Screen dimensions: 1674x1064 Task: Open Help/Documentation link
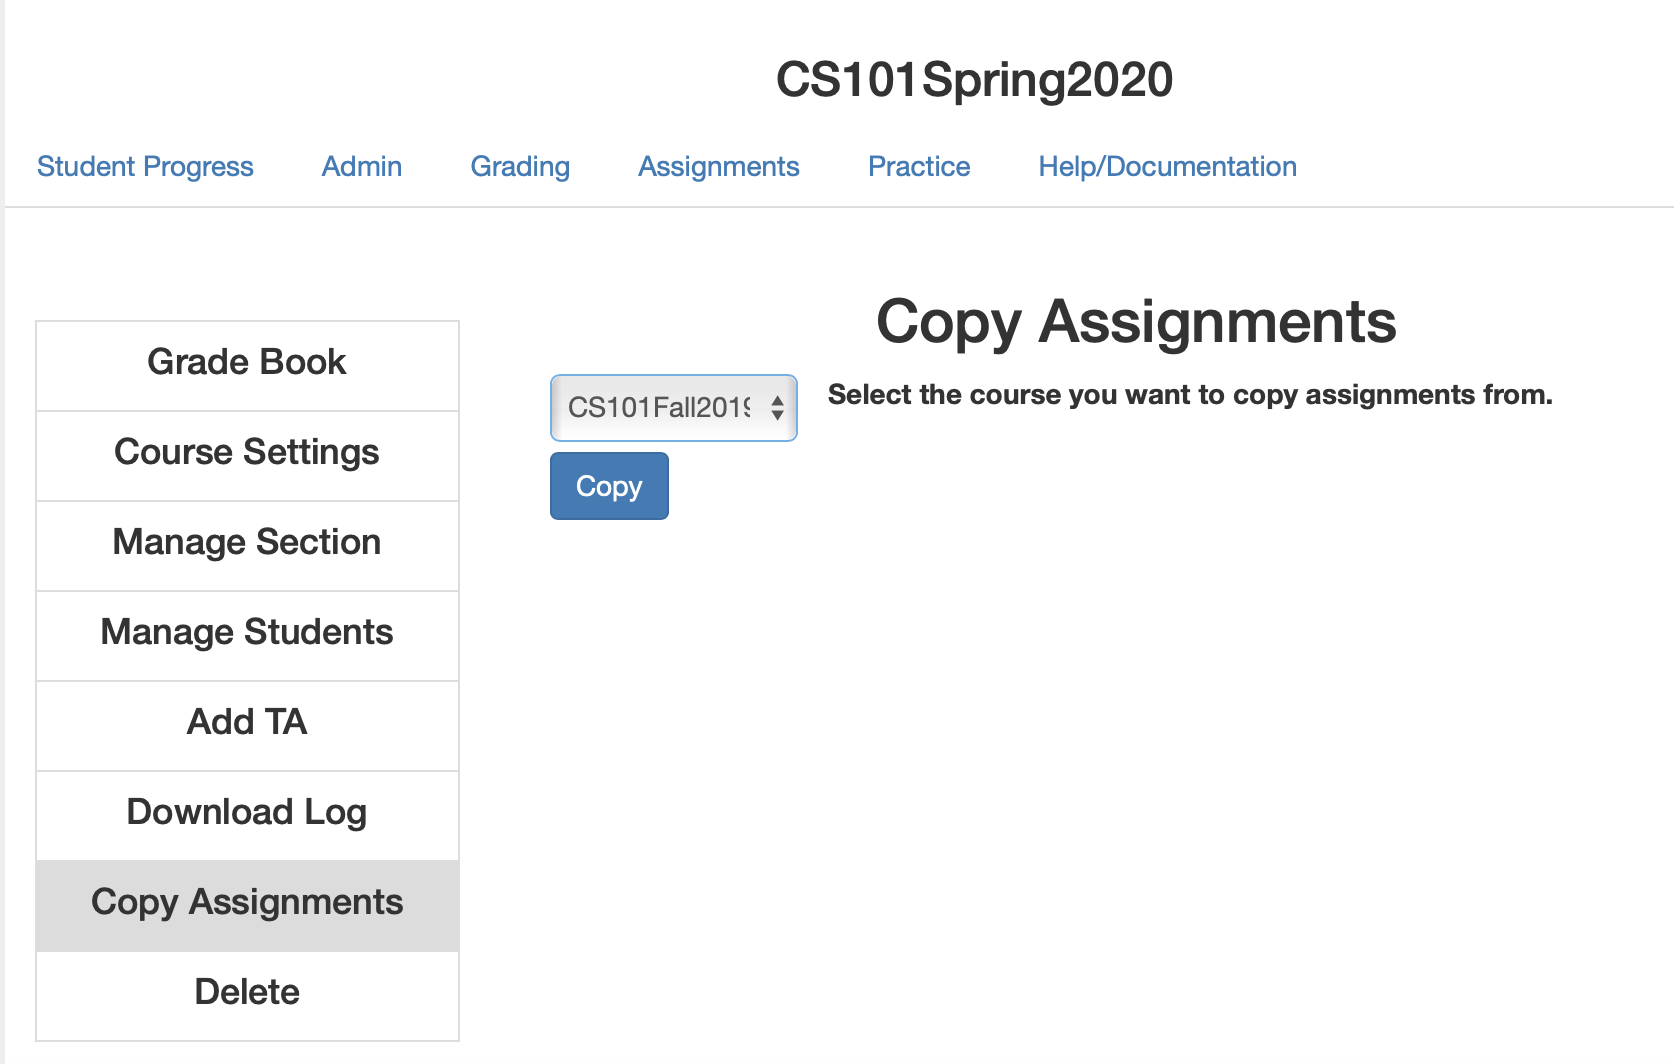point(1167,166)
